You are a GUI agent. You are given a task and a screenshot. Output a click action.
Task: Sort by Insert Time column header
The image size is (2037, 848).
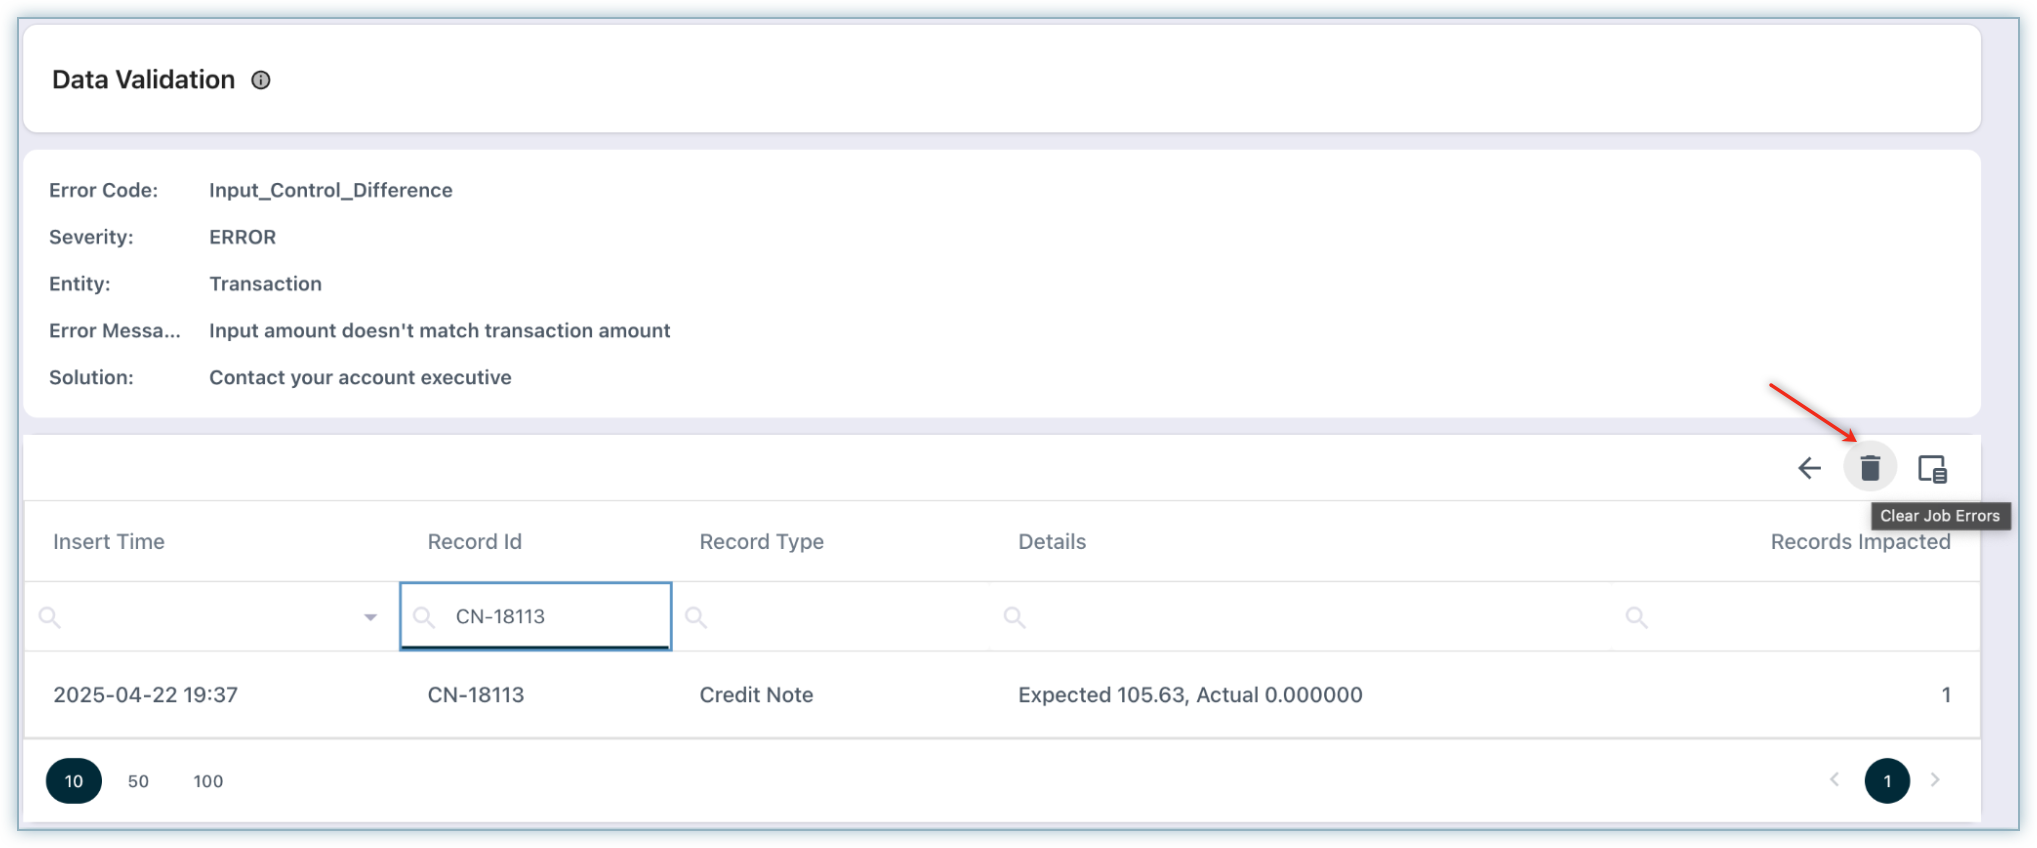coord(109,542)
